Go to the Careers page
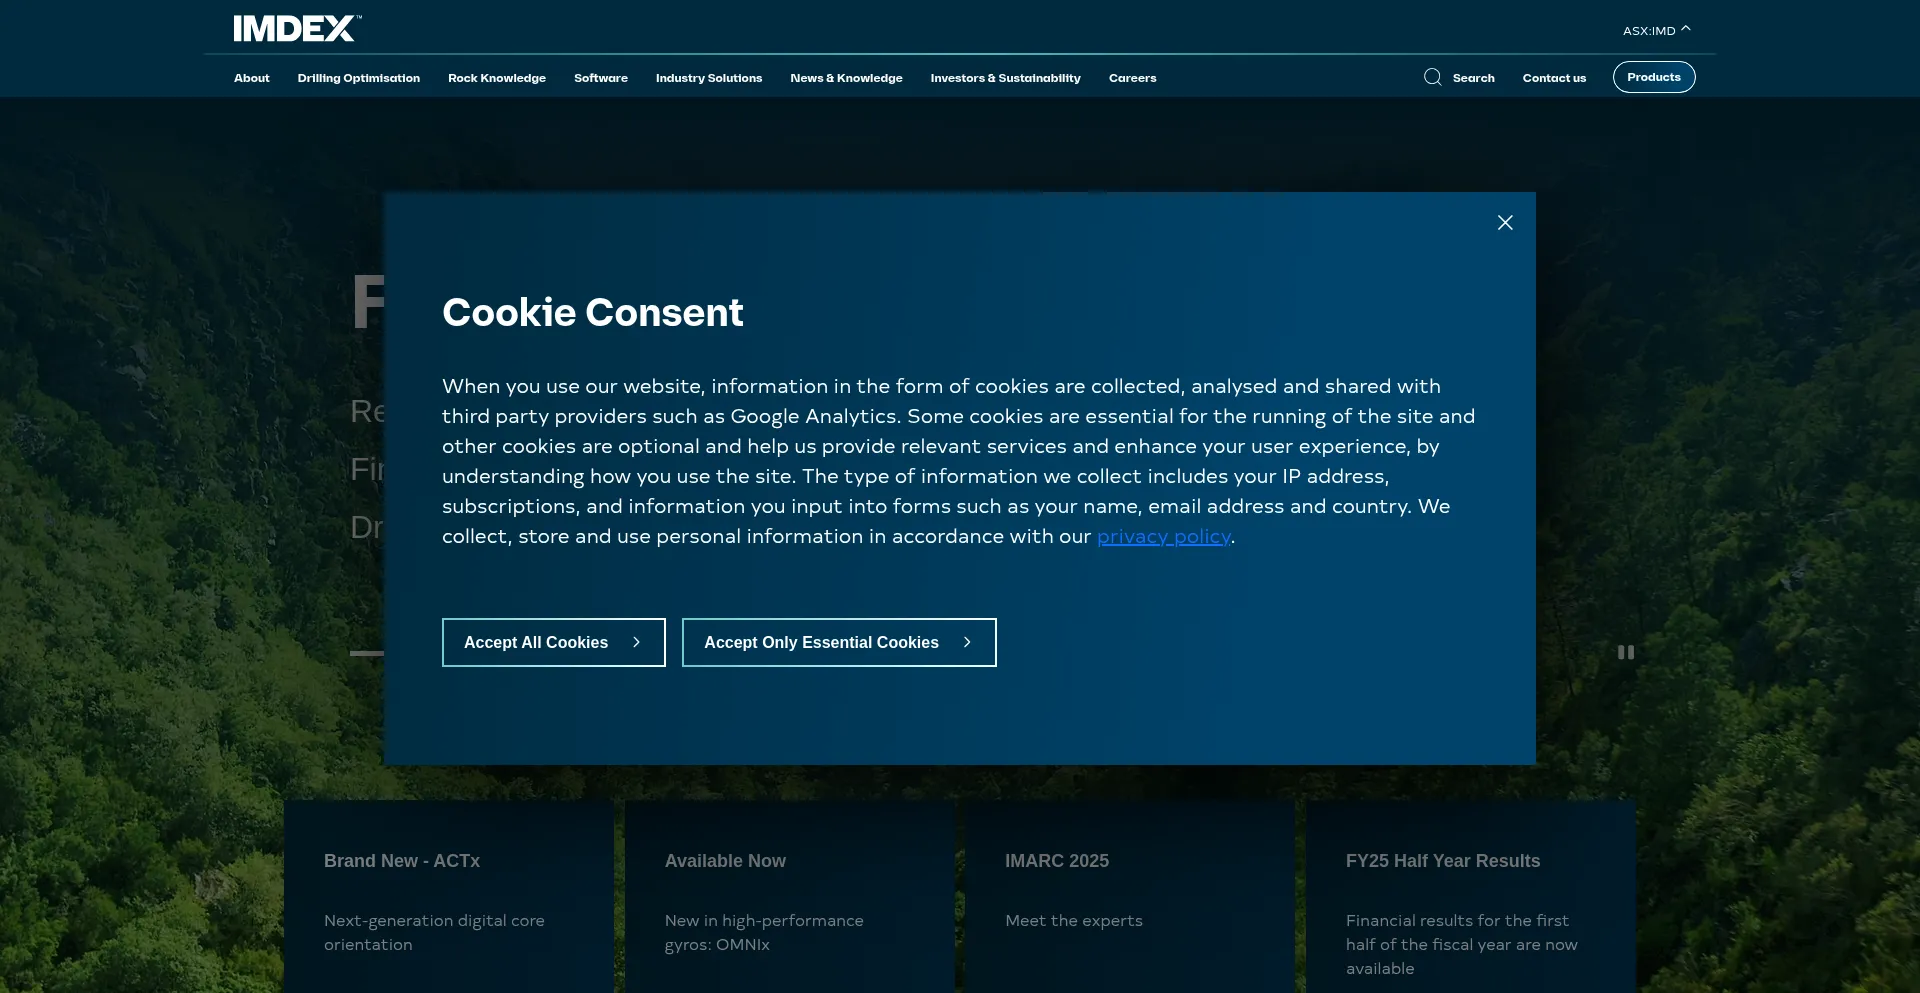Screen dimensions: 1920x993 point(1132,78)
